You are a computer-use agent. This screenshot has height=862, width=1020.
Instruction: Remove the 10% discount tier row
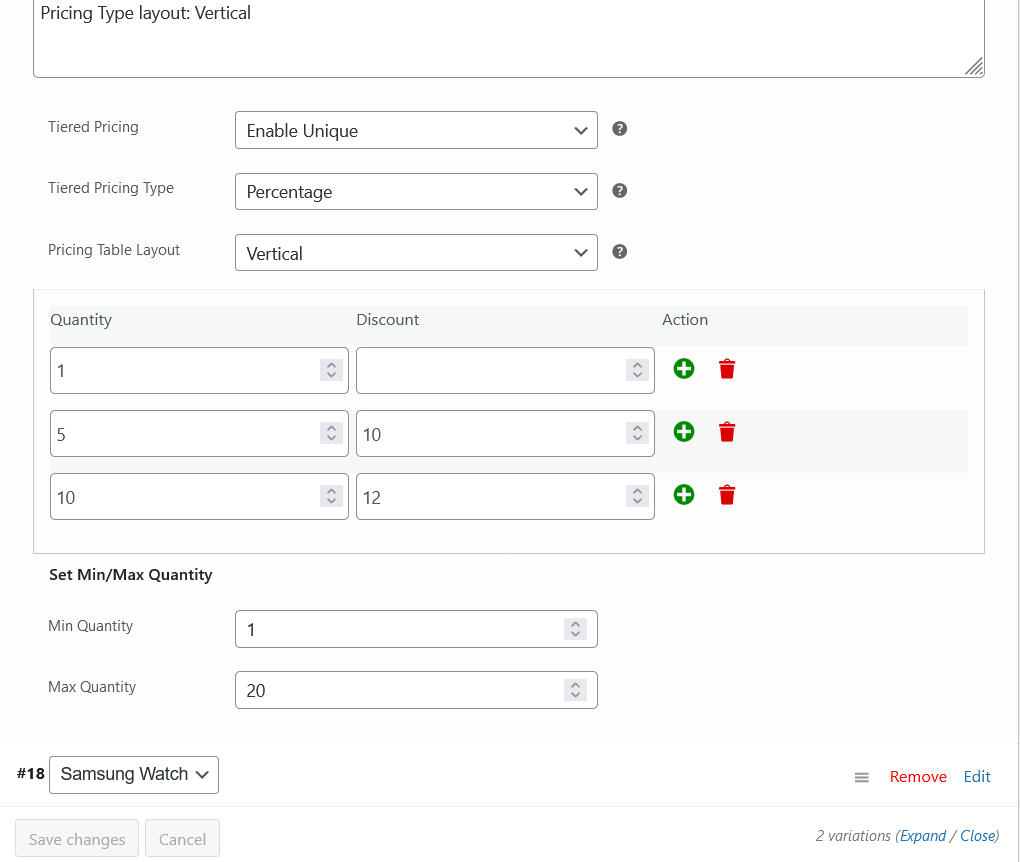[x=727, y=432]
